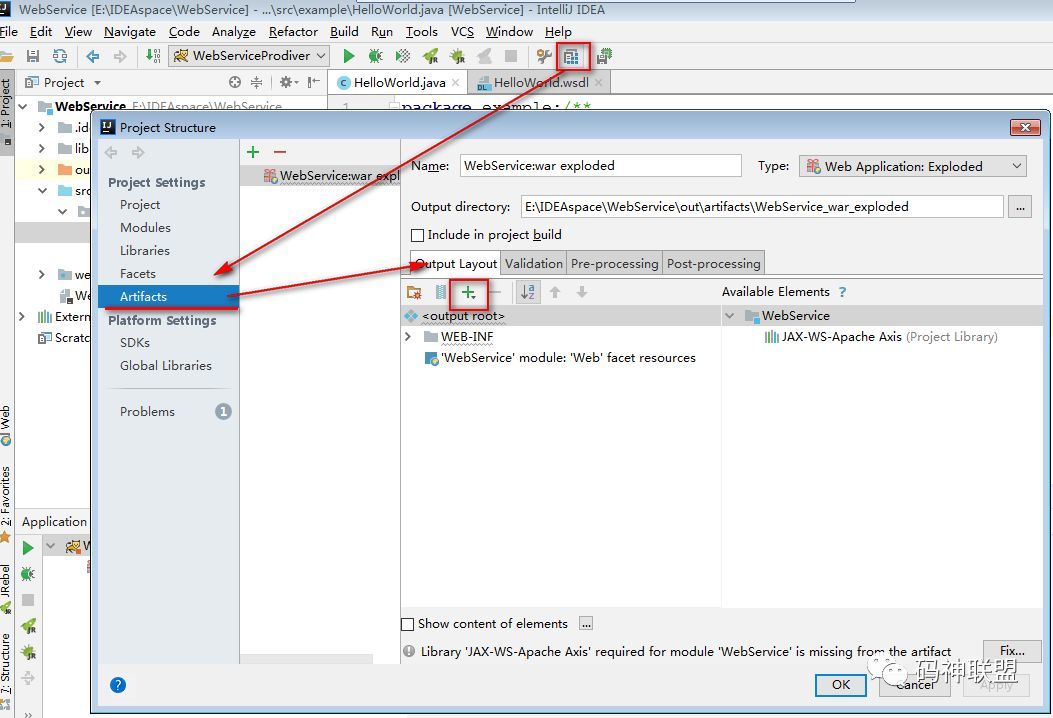Select Facets in Project Settings

point(138,274)
